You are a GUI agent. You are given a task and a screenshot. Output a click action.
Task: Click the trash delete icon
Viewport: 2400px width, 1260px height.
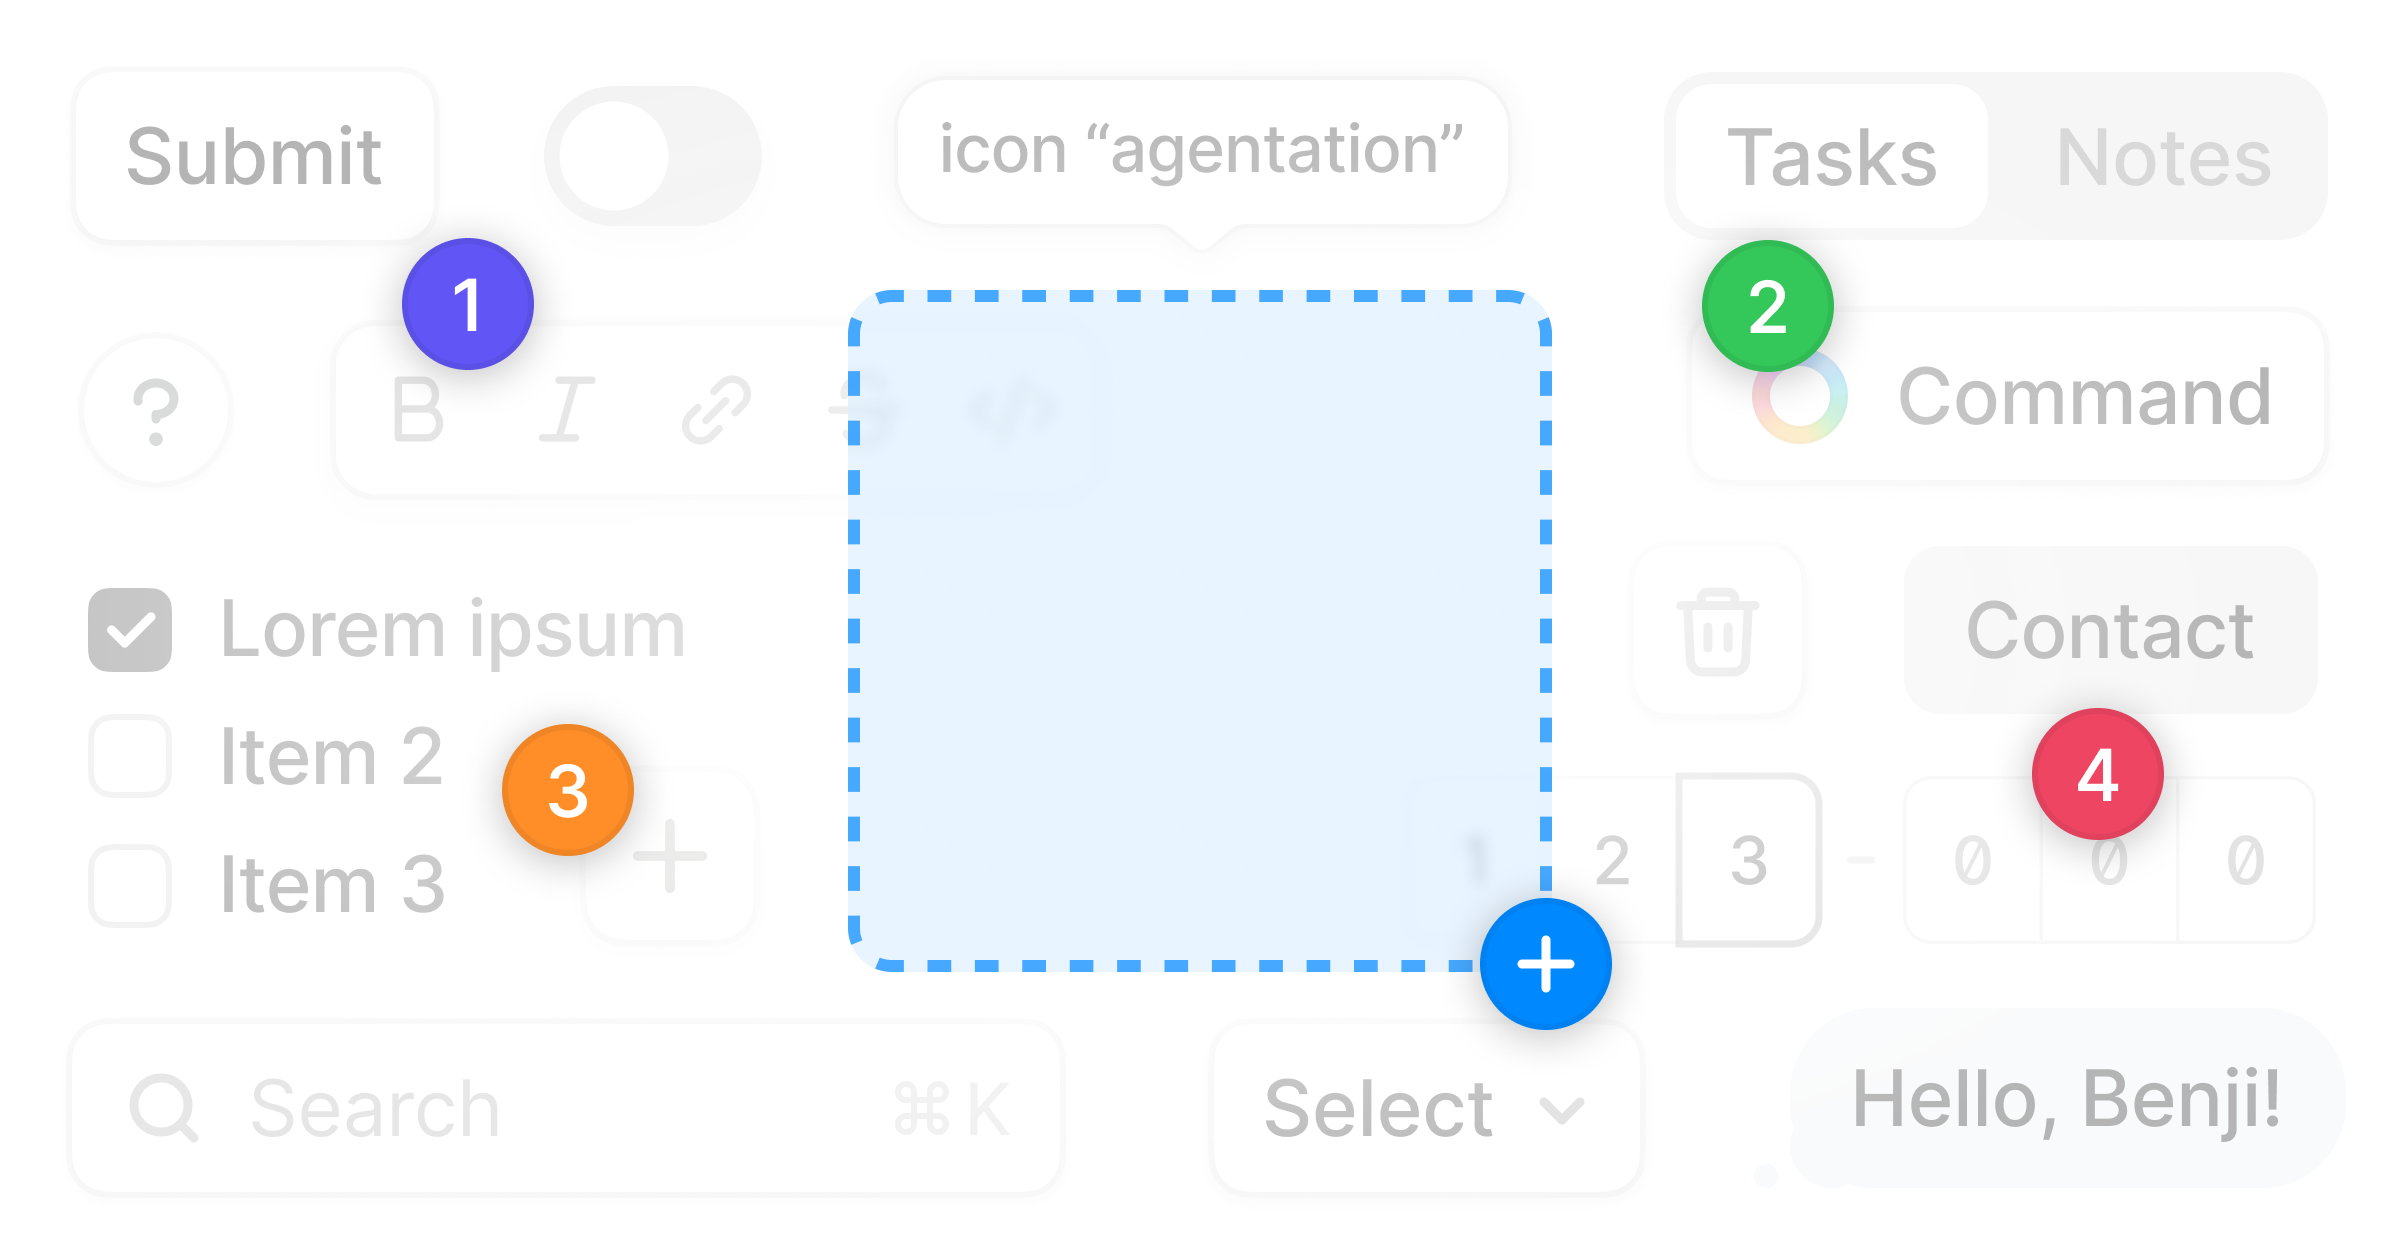tap(1718, 631)
